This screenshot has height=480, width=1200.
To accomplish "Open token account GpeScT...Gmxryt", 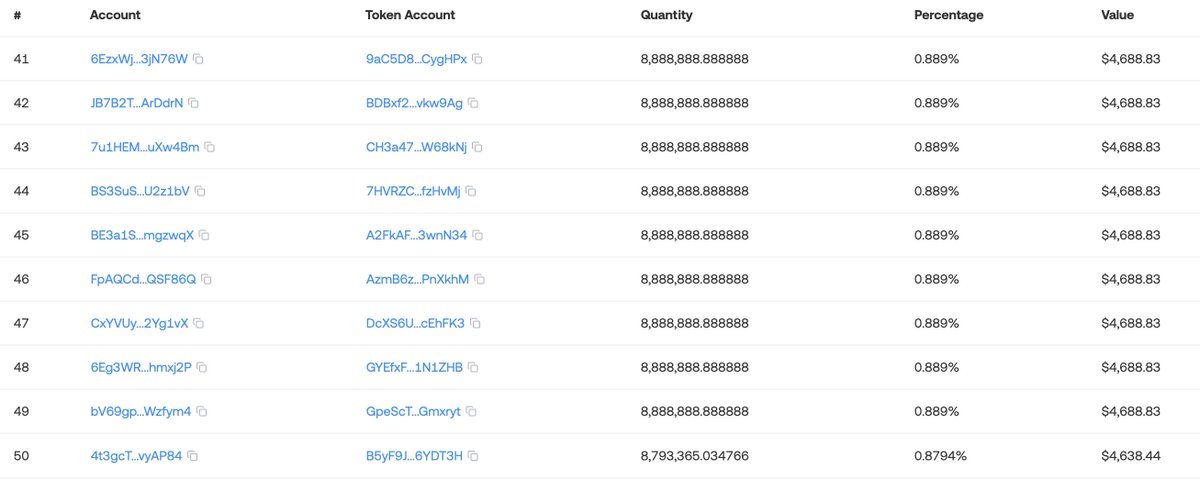I will 413,411.
